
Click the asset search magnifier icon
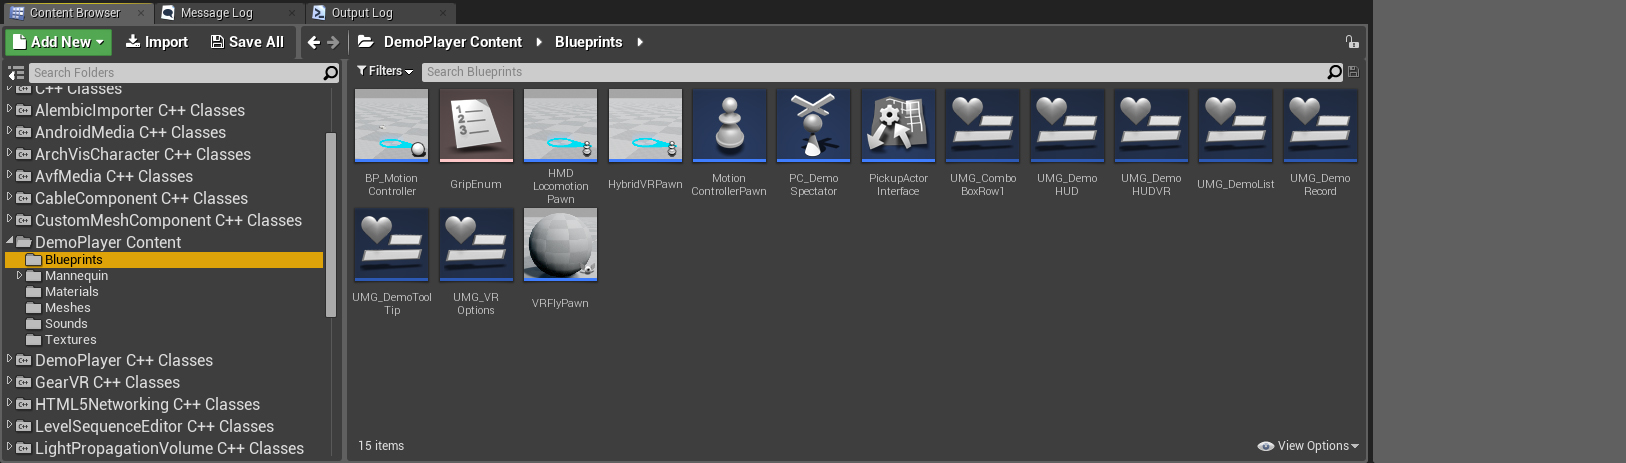click(x=1334, y=72)
